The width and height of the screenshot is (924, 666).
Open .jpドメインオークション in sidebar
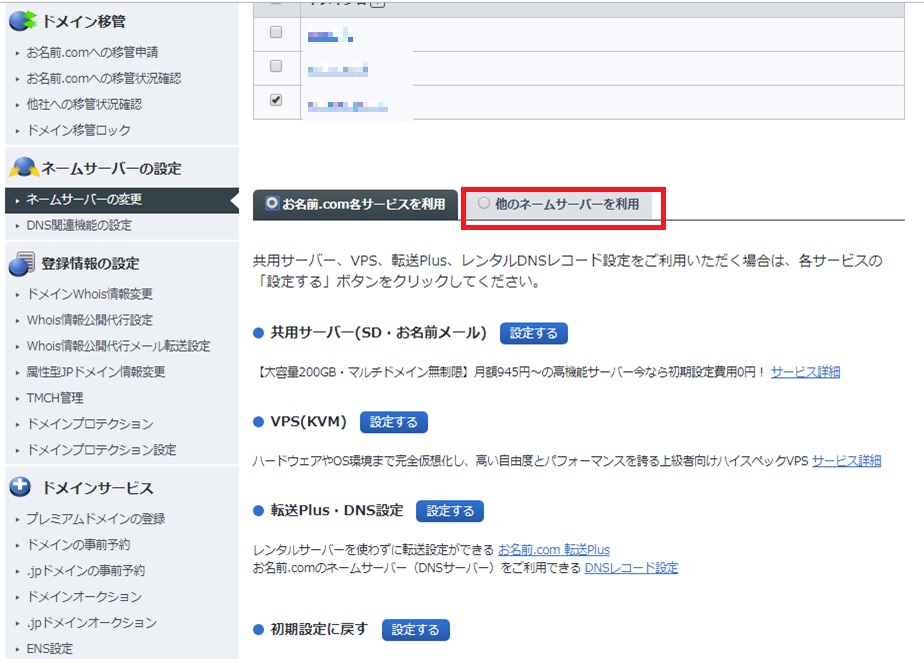[x=91, y=622]
